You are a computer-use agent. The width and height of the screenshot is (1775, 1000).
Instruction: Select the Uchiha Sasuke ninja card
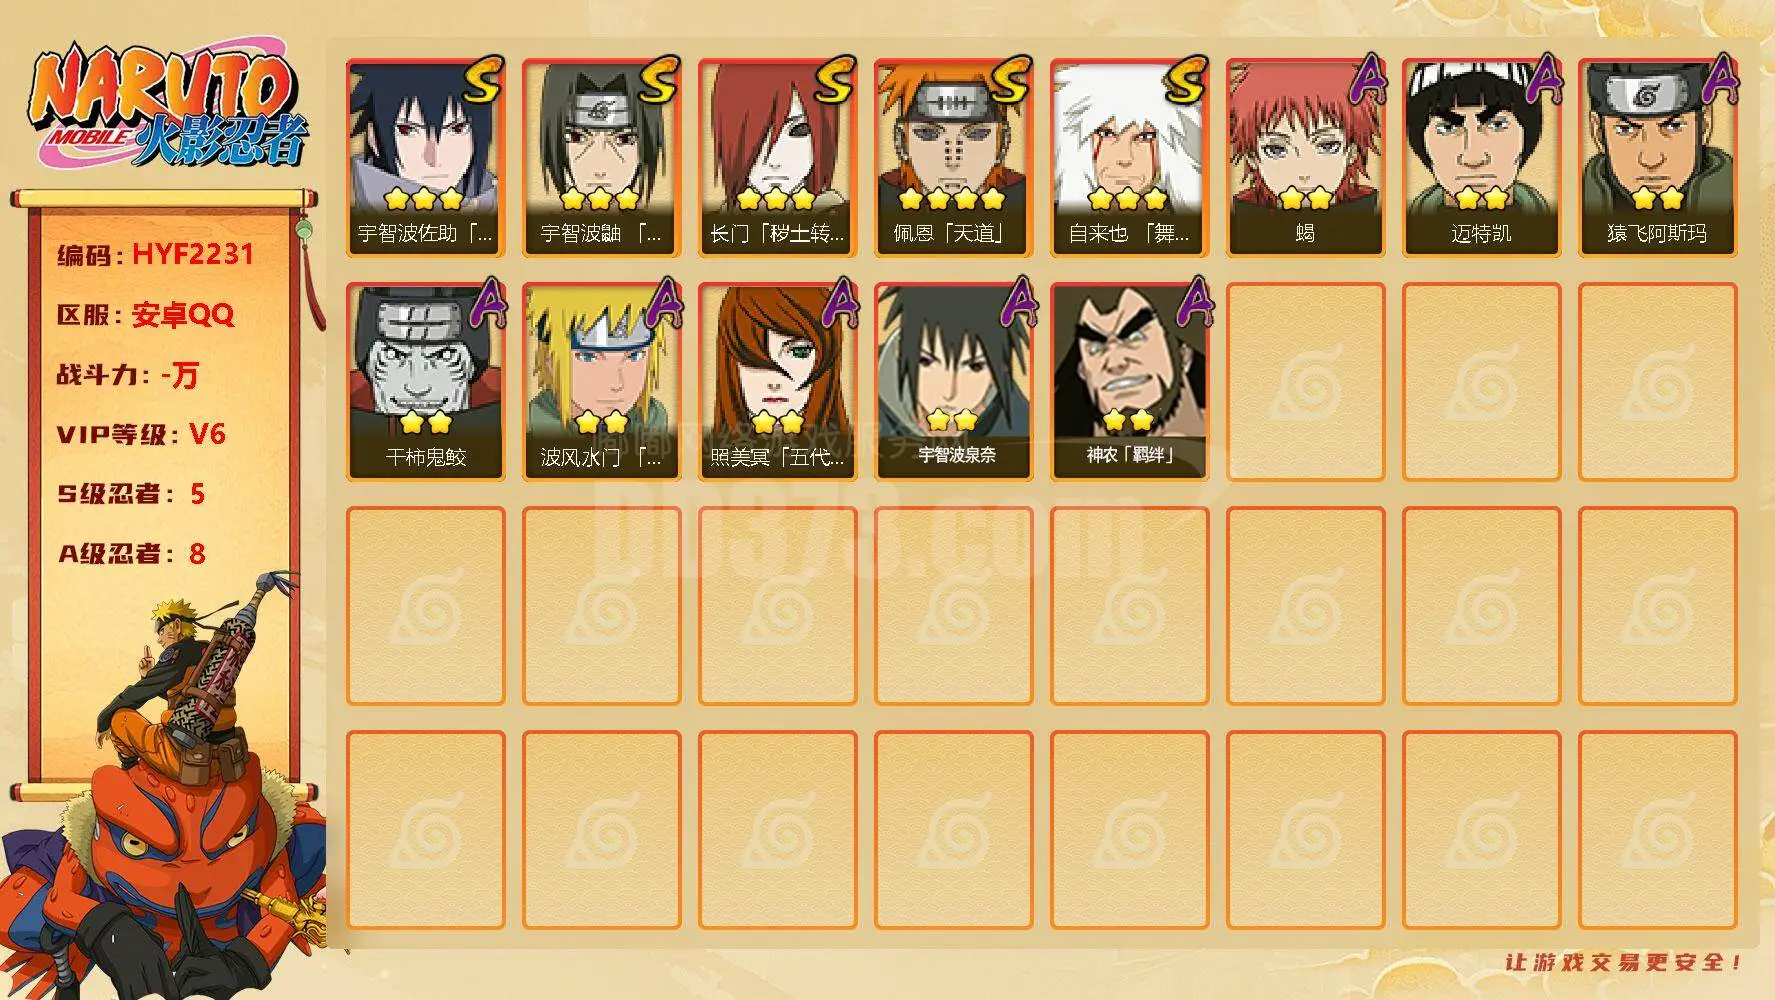[x=425, y=158]
